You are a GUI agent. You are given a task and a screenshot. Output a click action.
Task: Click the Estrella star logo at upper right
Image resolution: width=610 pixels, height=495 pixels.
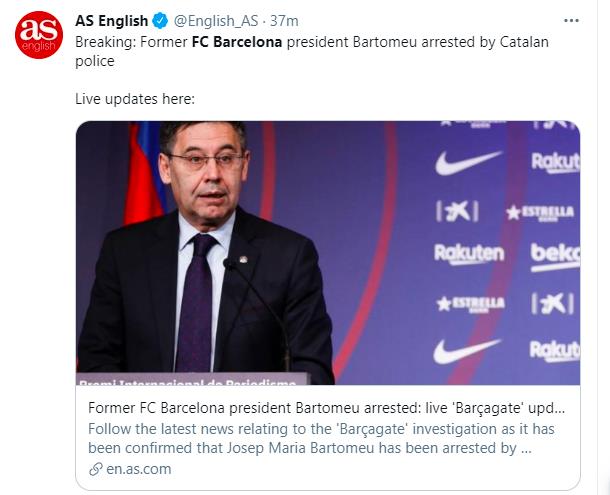coord(540,213)
